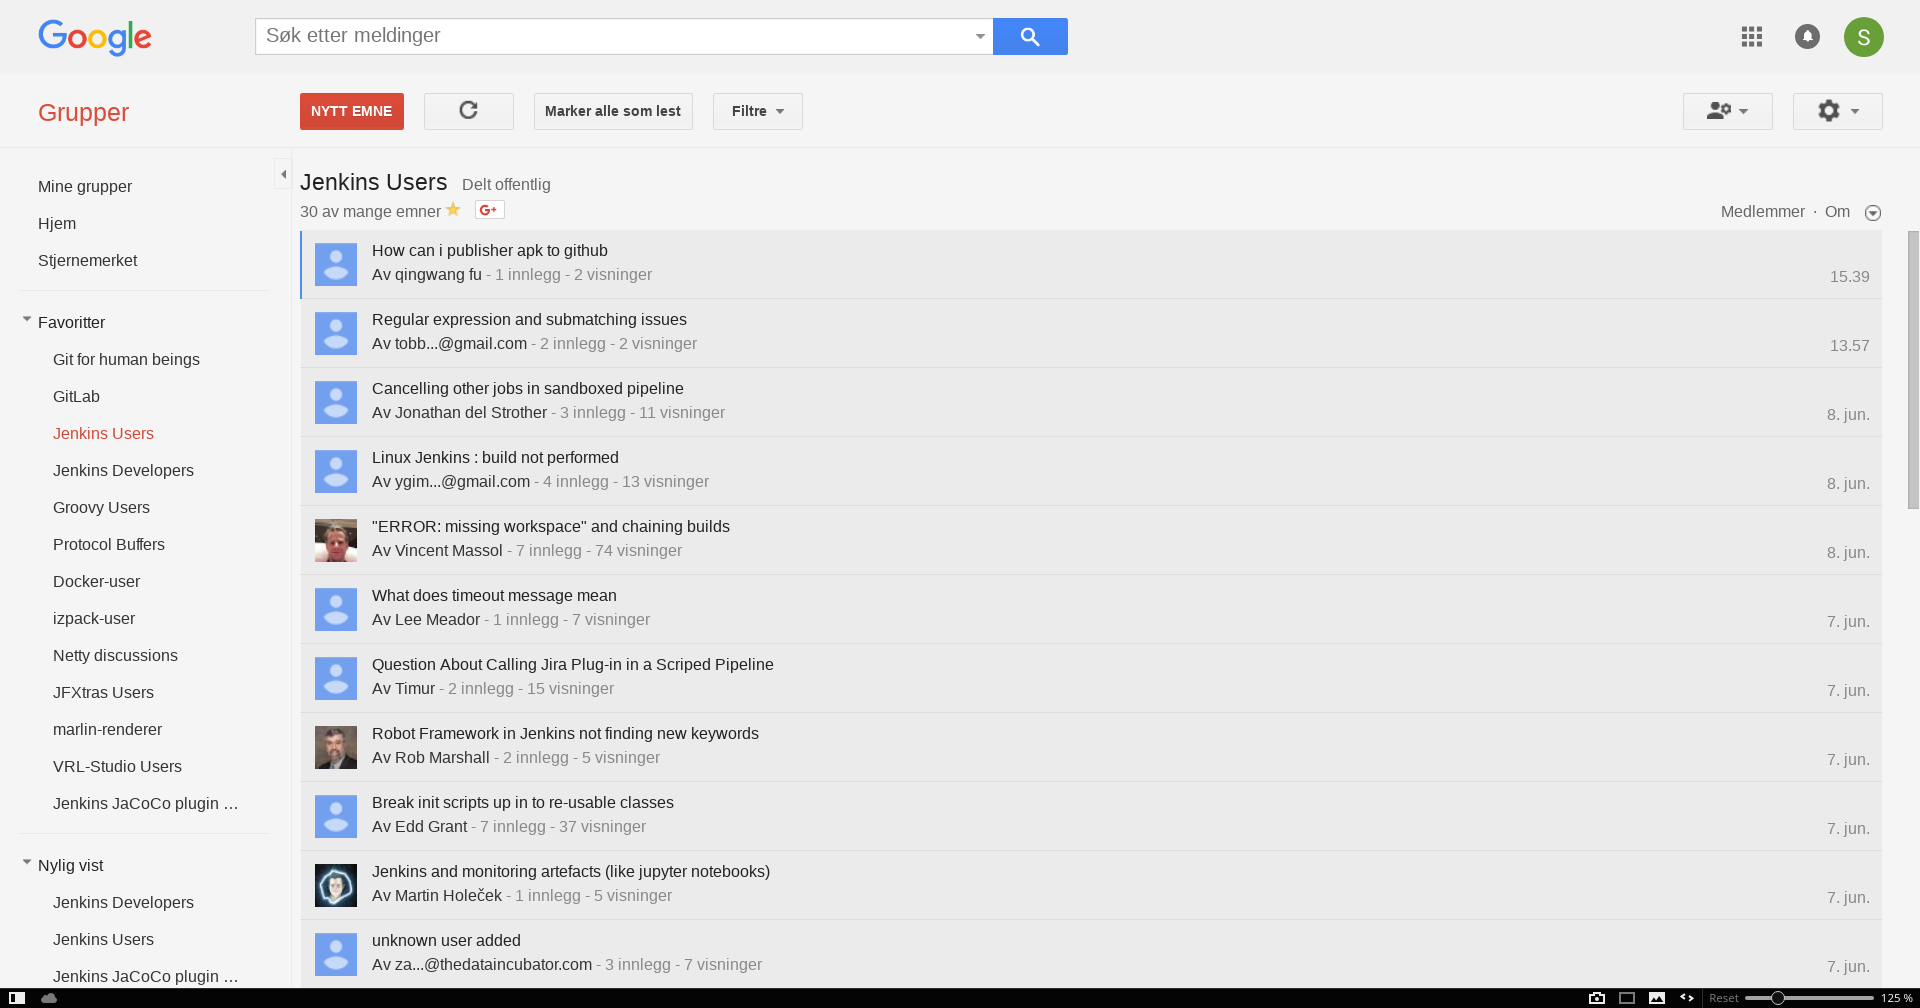This screenshot has width=1920, height=1008.
Task: Click Rob Marshall's profile photo
Action: tap(336, 747)
